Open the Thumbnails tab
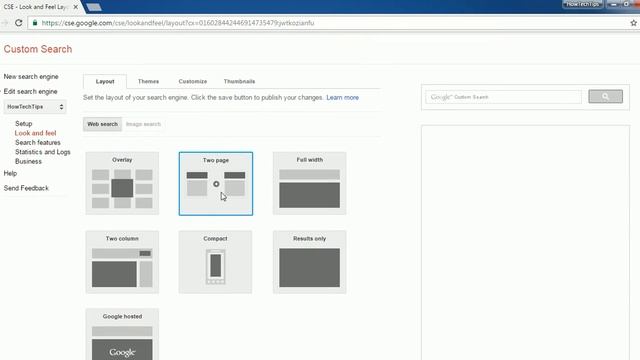 tap(239, 81)
